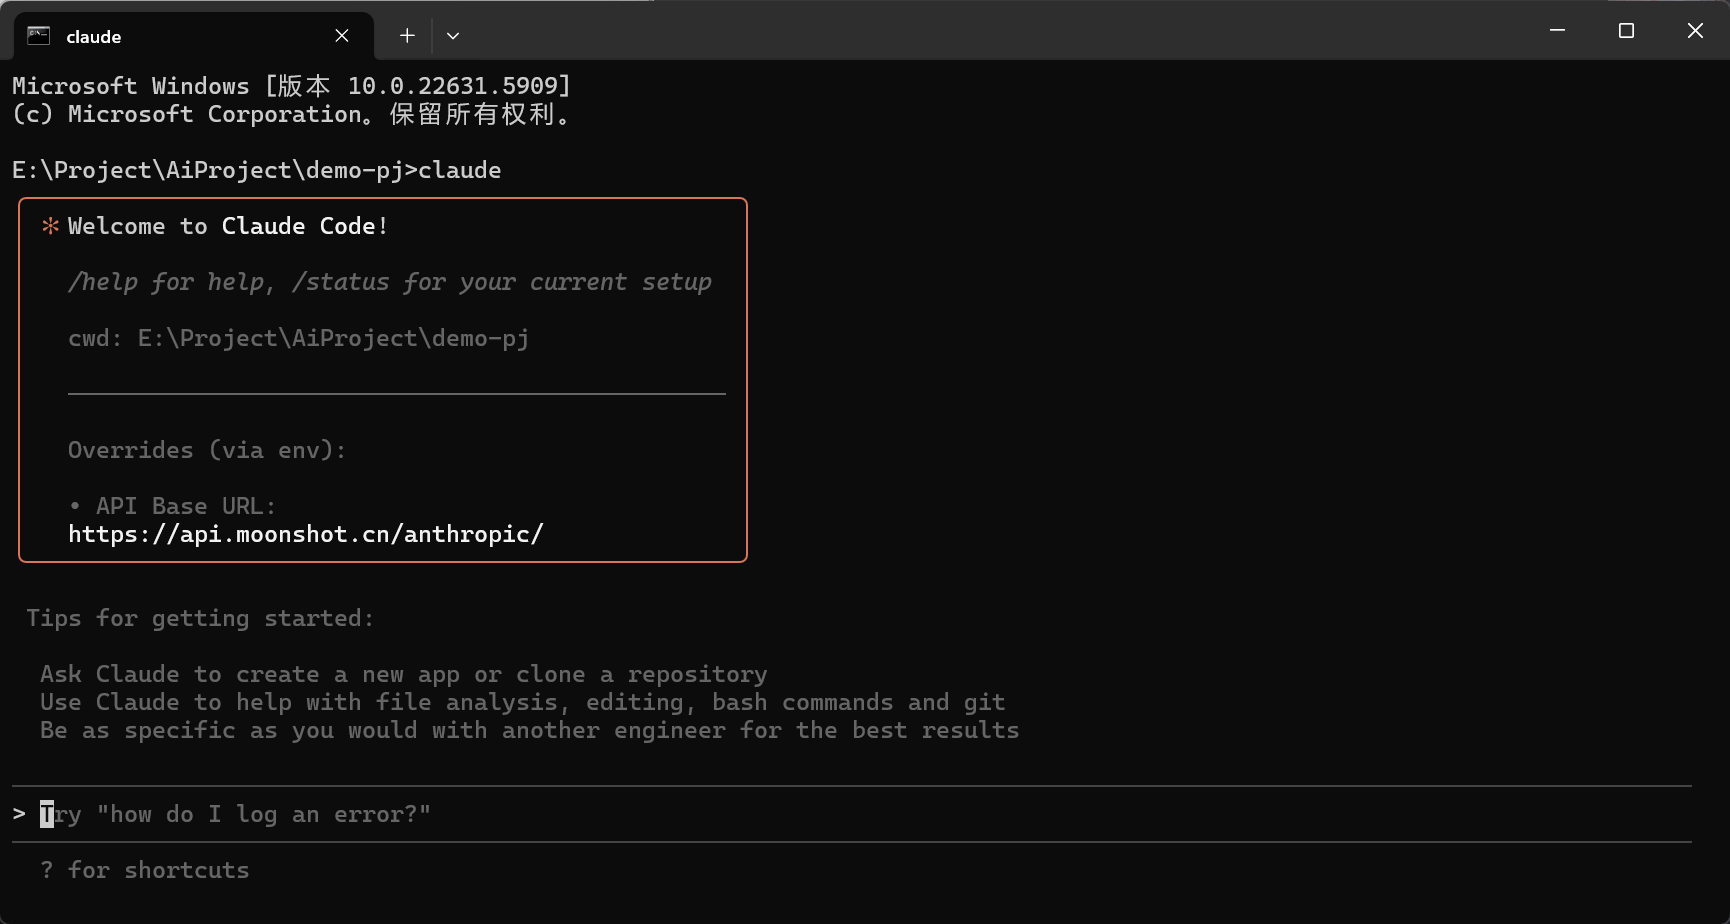This screenshot has height=924, width=1730.
Task: Select the claude tab title
Action: coord(94,37)
